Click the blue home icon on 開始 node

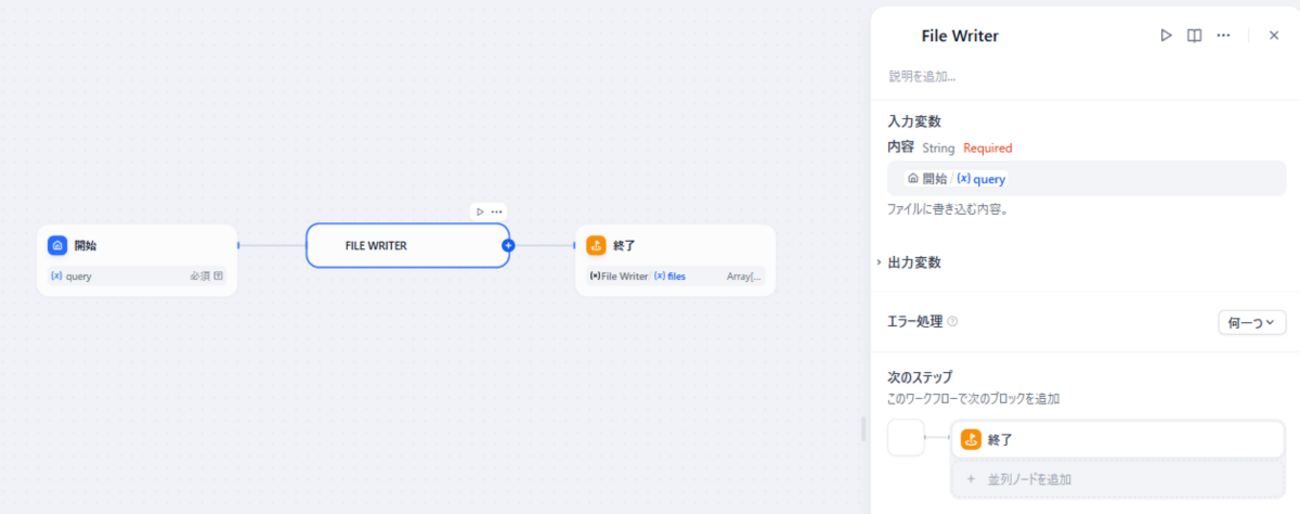tap(58, 245)
